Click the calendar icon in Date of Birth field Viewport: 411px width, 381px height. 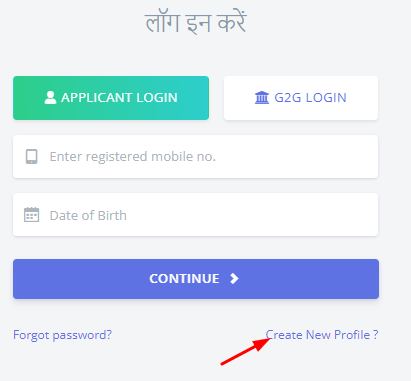tap(32, 215)
